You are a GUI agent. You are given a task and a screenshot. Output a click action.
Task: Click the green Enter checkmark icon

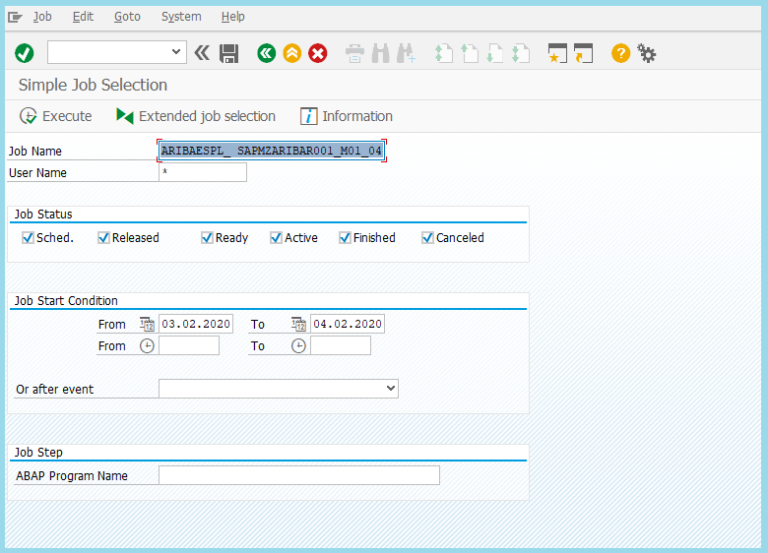[24, 53]
